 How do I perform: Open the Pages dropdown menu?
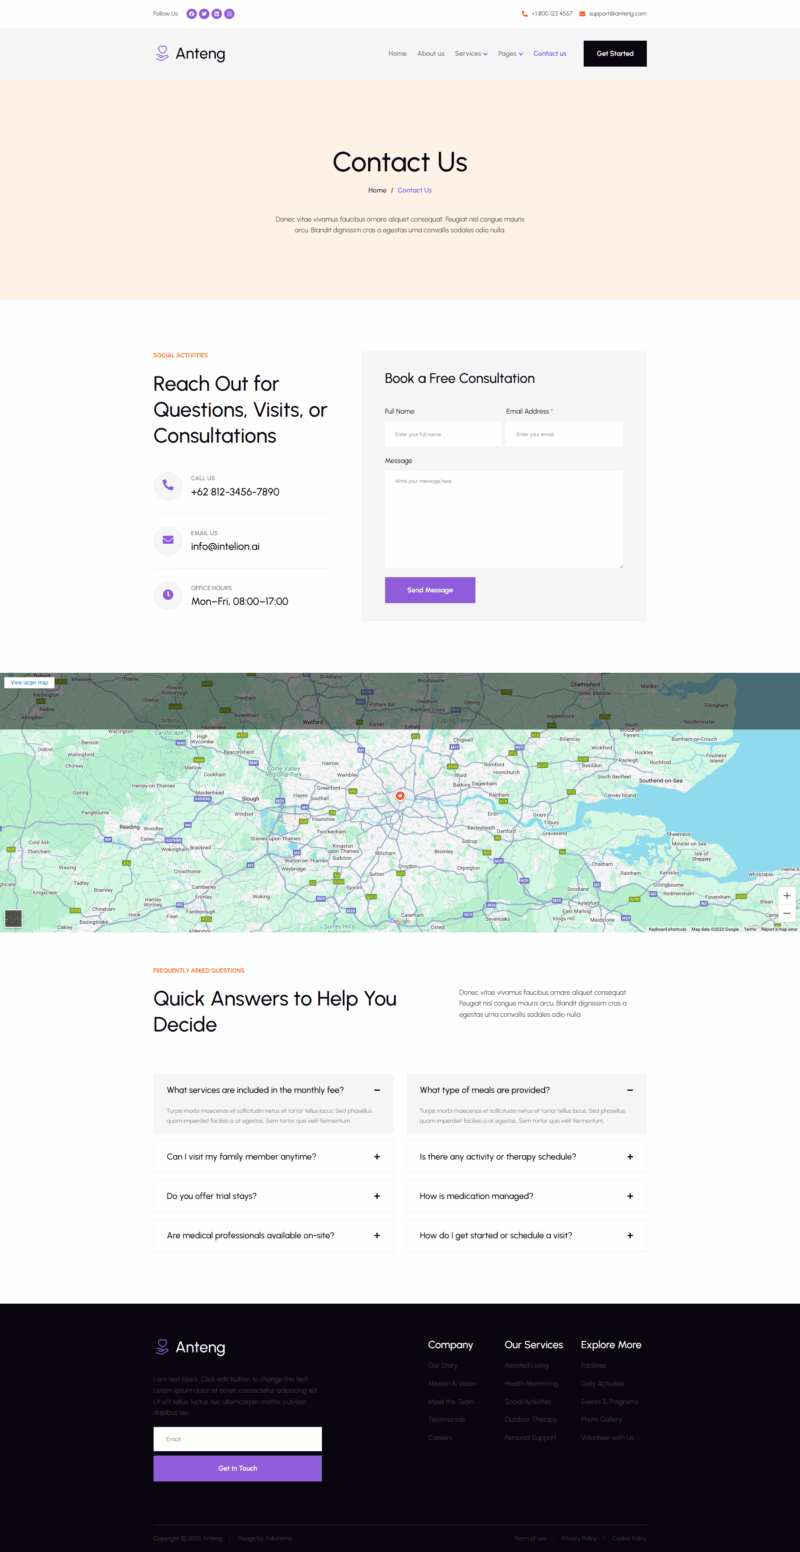510,54
